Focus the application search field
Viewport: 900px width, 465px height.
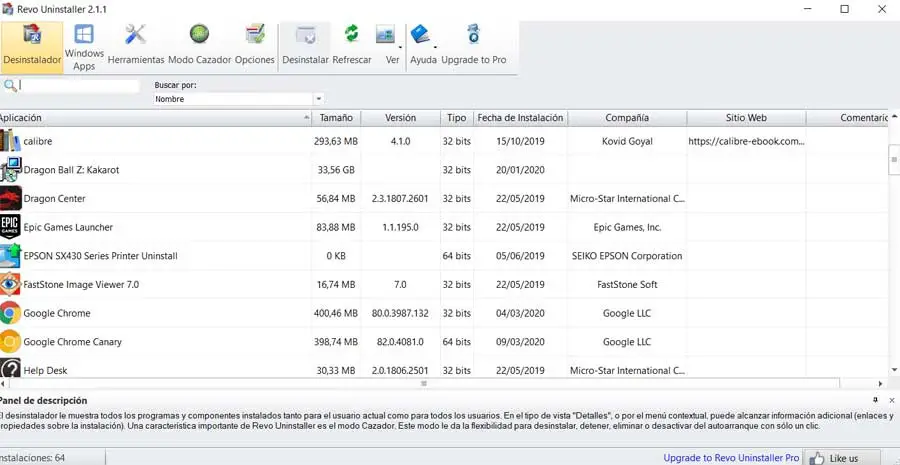tap(79, 86)
